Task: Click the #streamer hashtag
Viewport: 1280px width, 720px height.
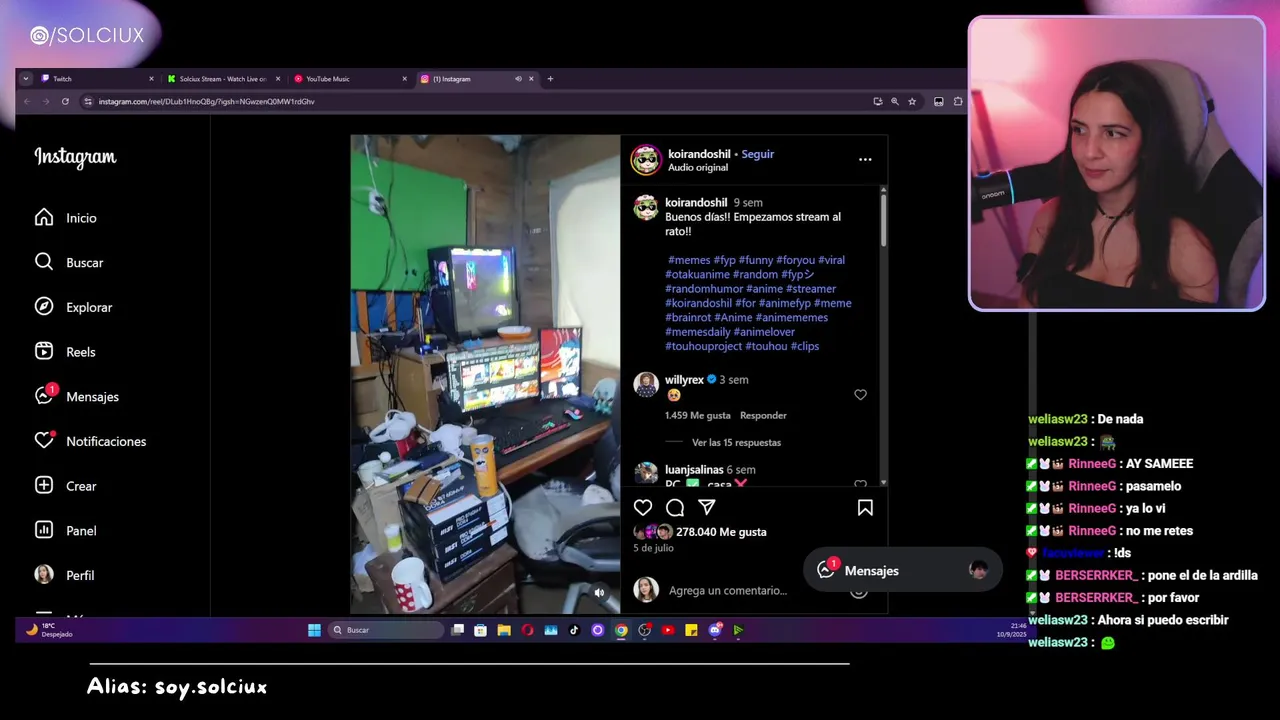Action: coord(811,289)
